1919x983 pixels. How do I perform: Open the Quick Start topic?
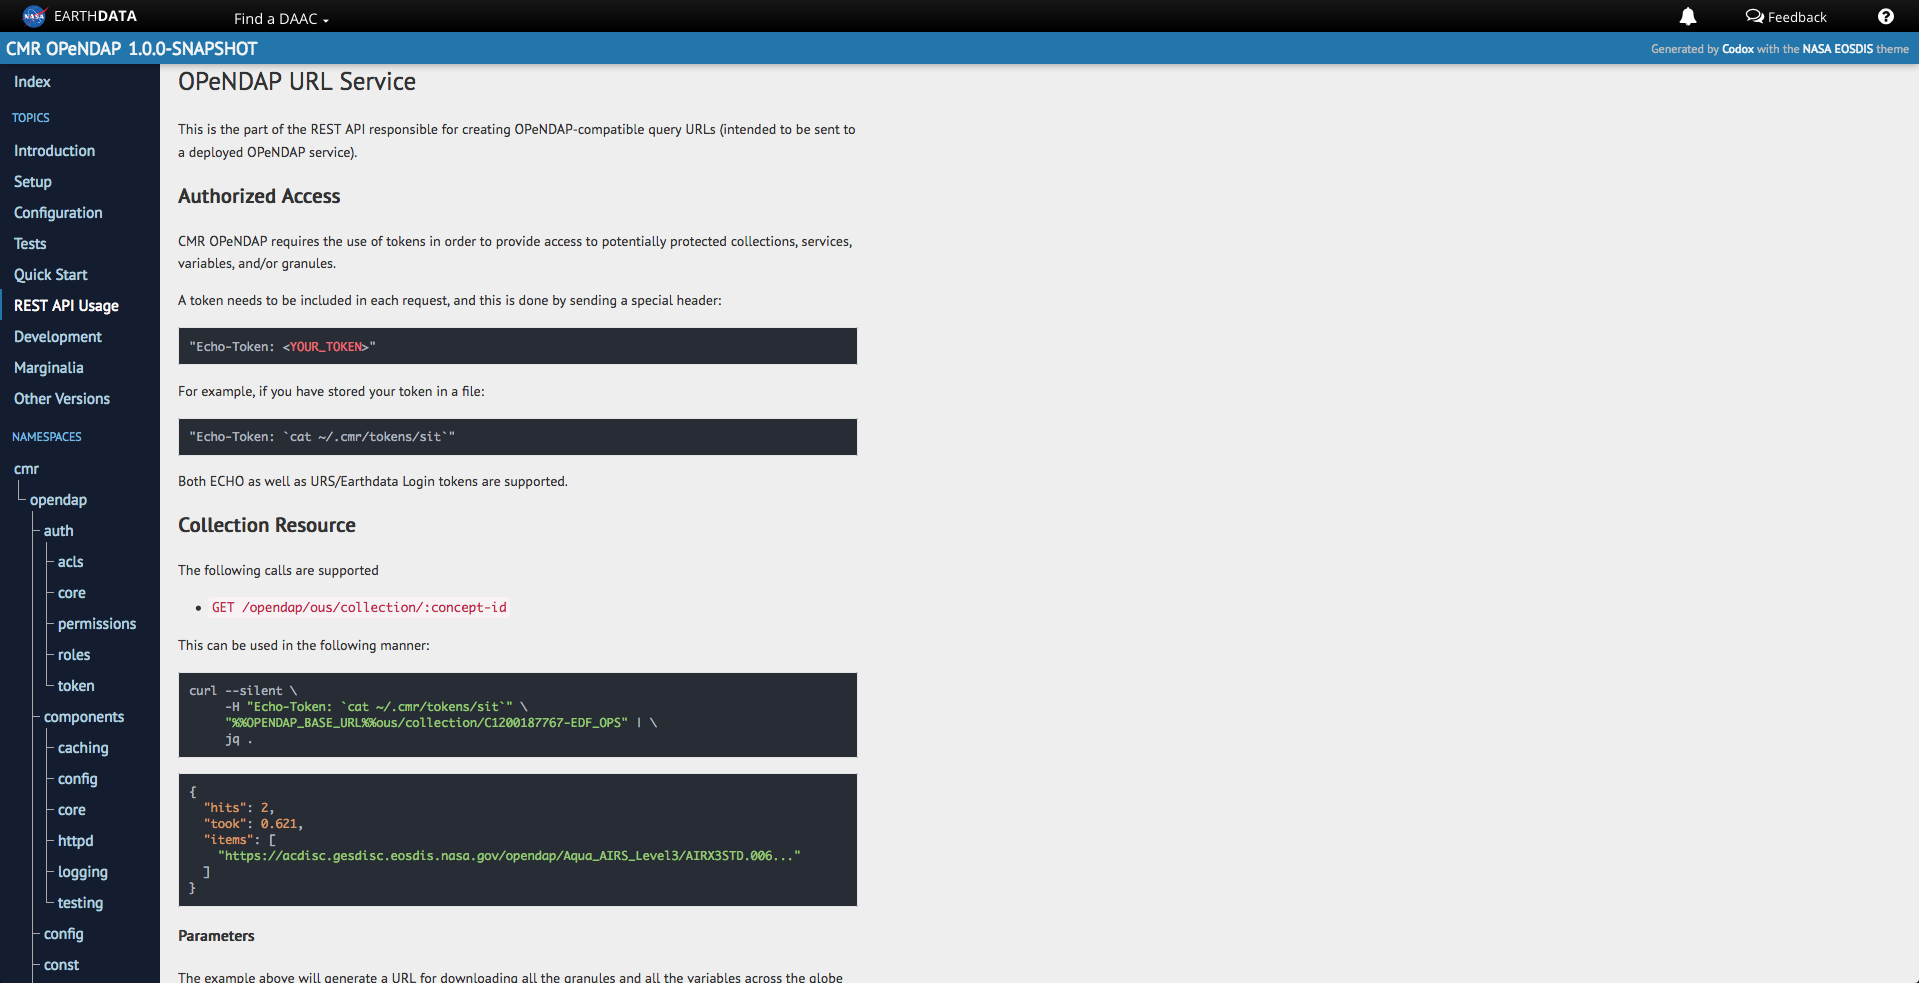50,275
